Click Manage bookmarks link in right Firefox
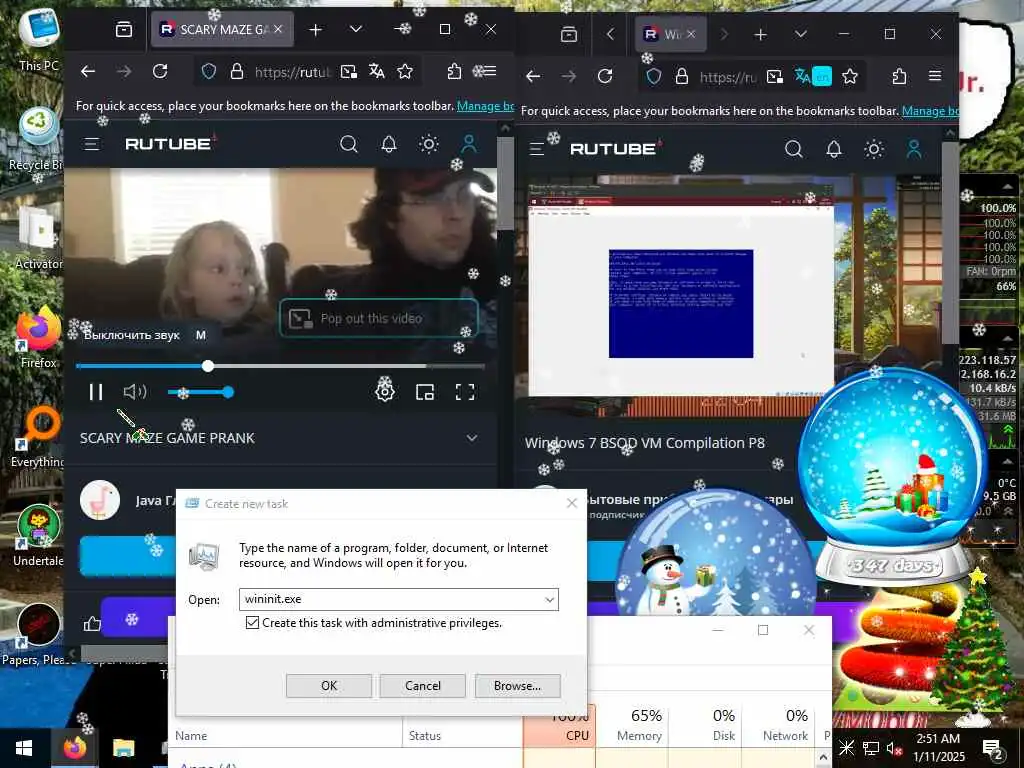The height and width of the screenshot is (768, 1024). pos(930,111)
